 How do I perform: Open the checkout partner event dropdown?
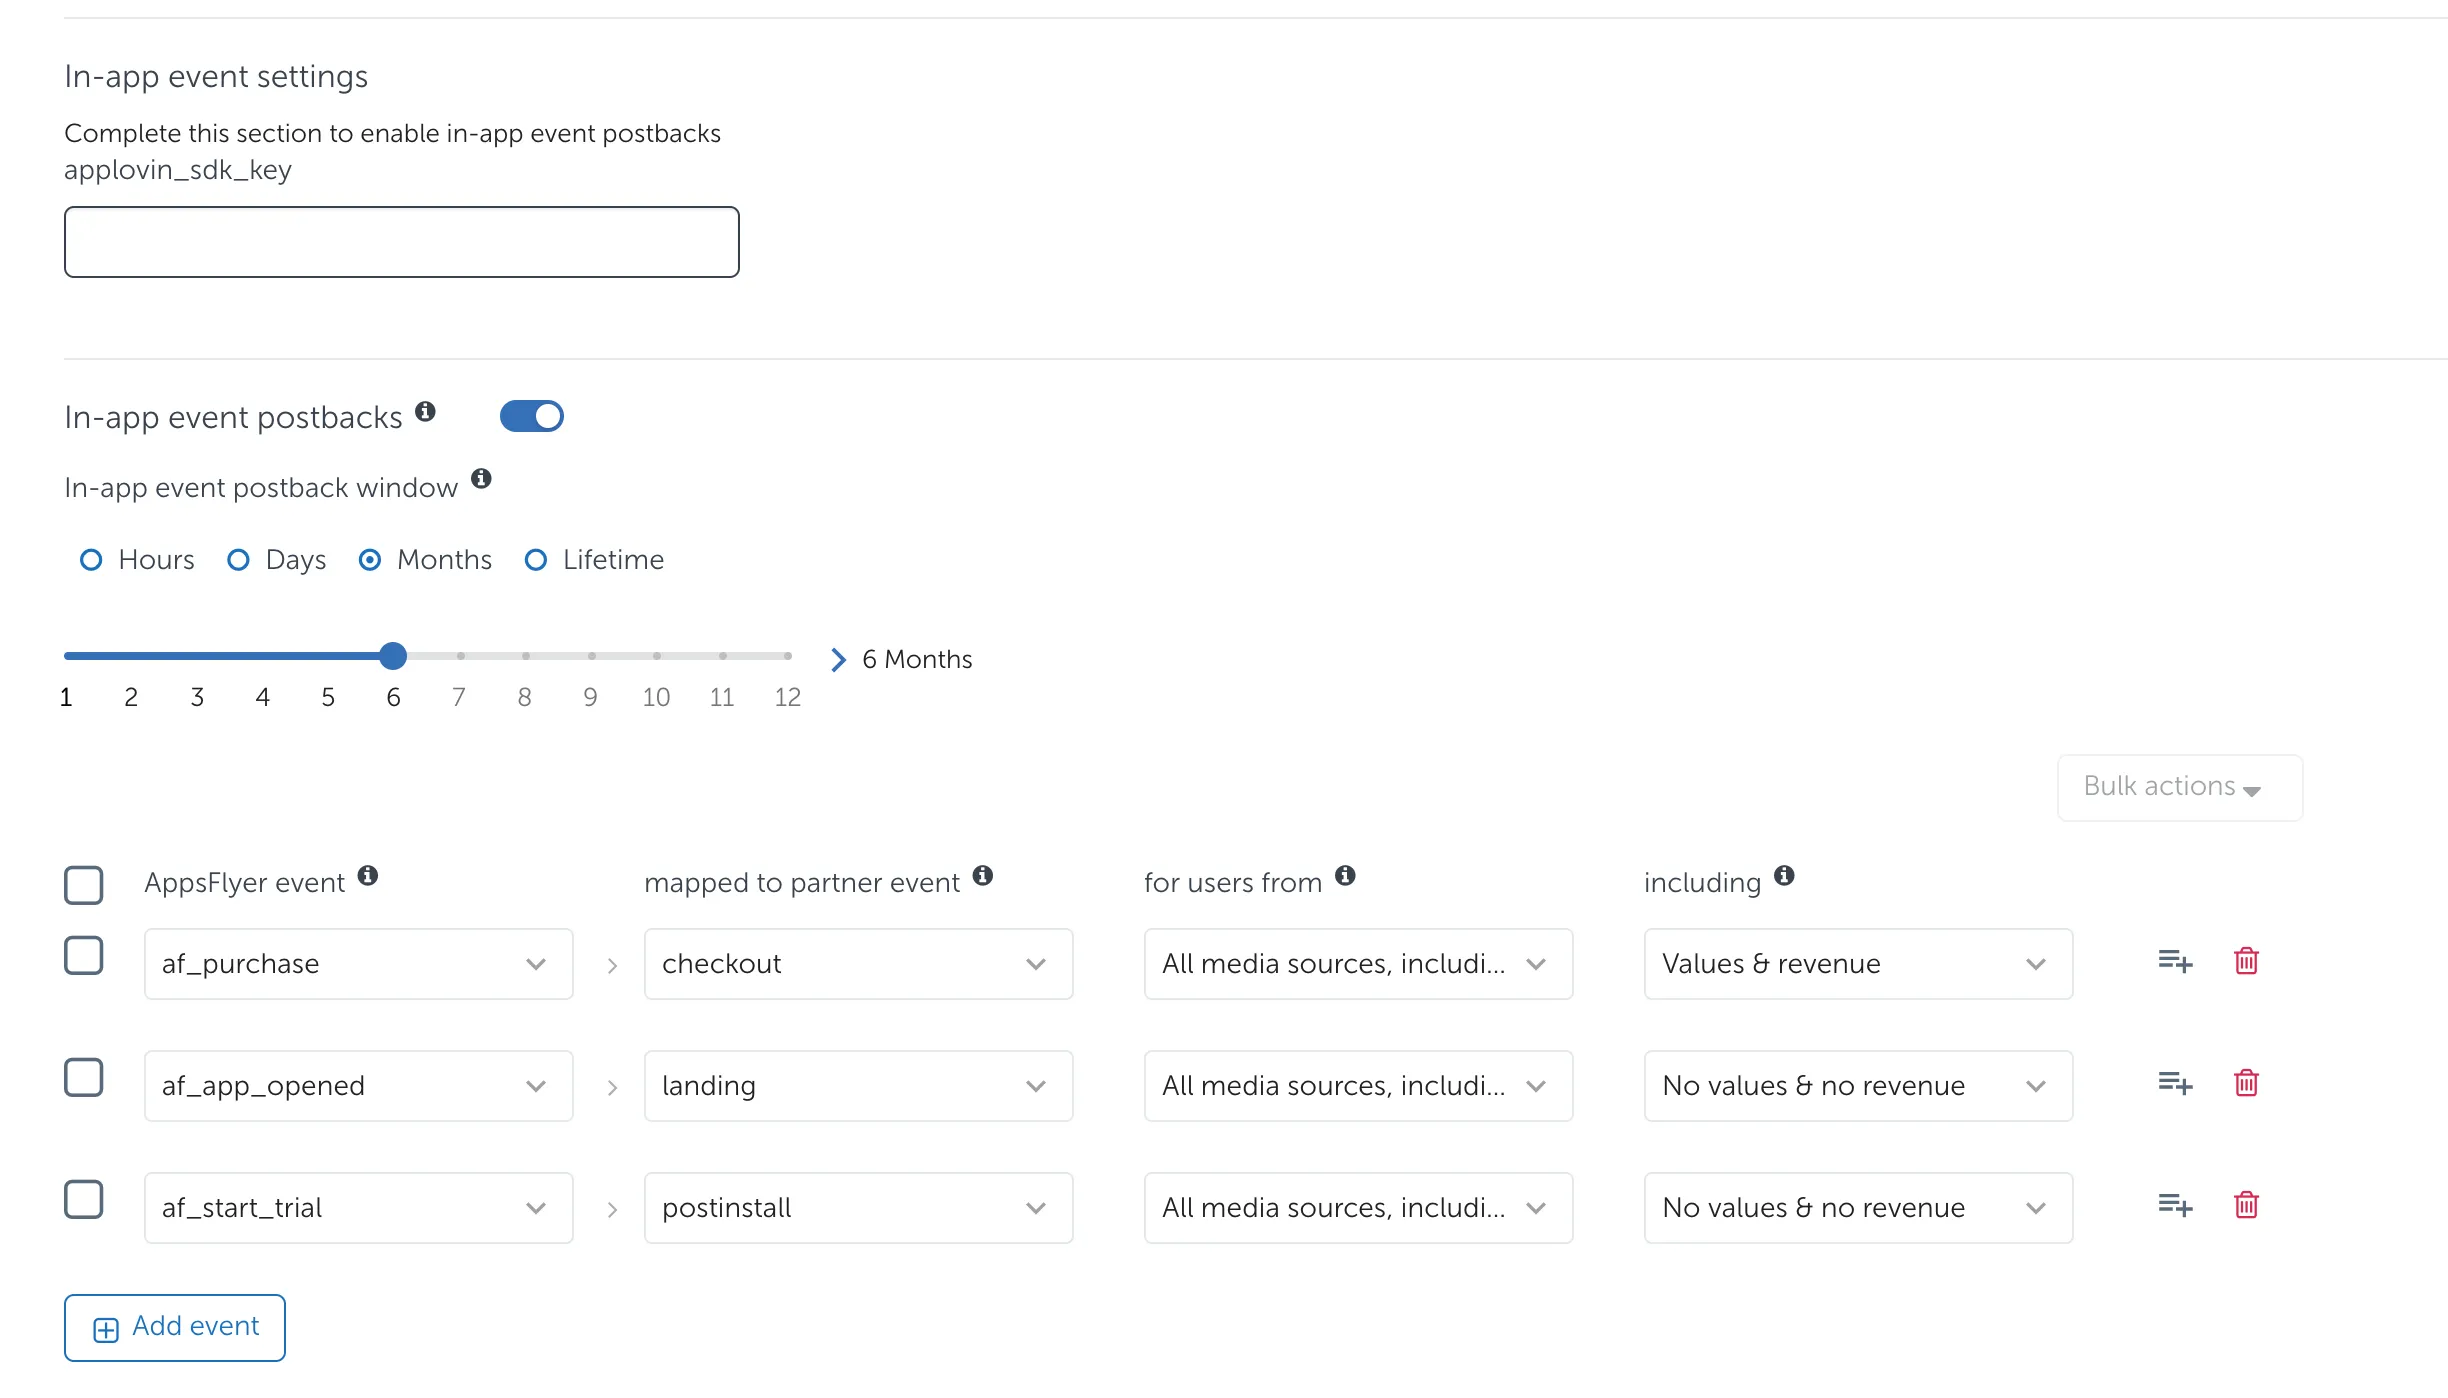(859, 964)
